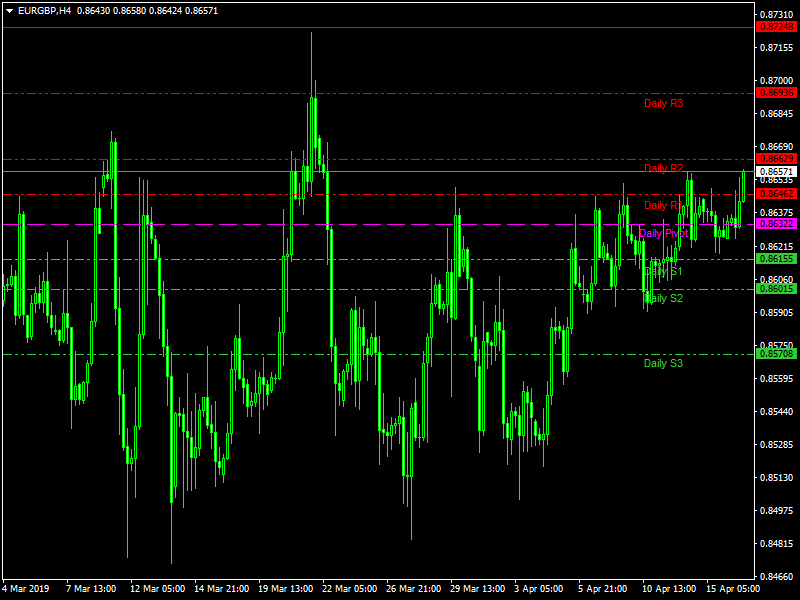Viewport: 800px width, 600px height.
Task: Click the red 0.86462 price tag
Action: (776, 194)
